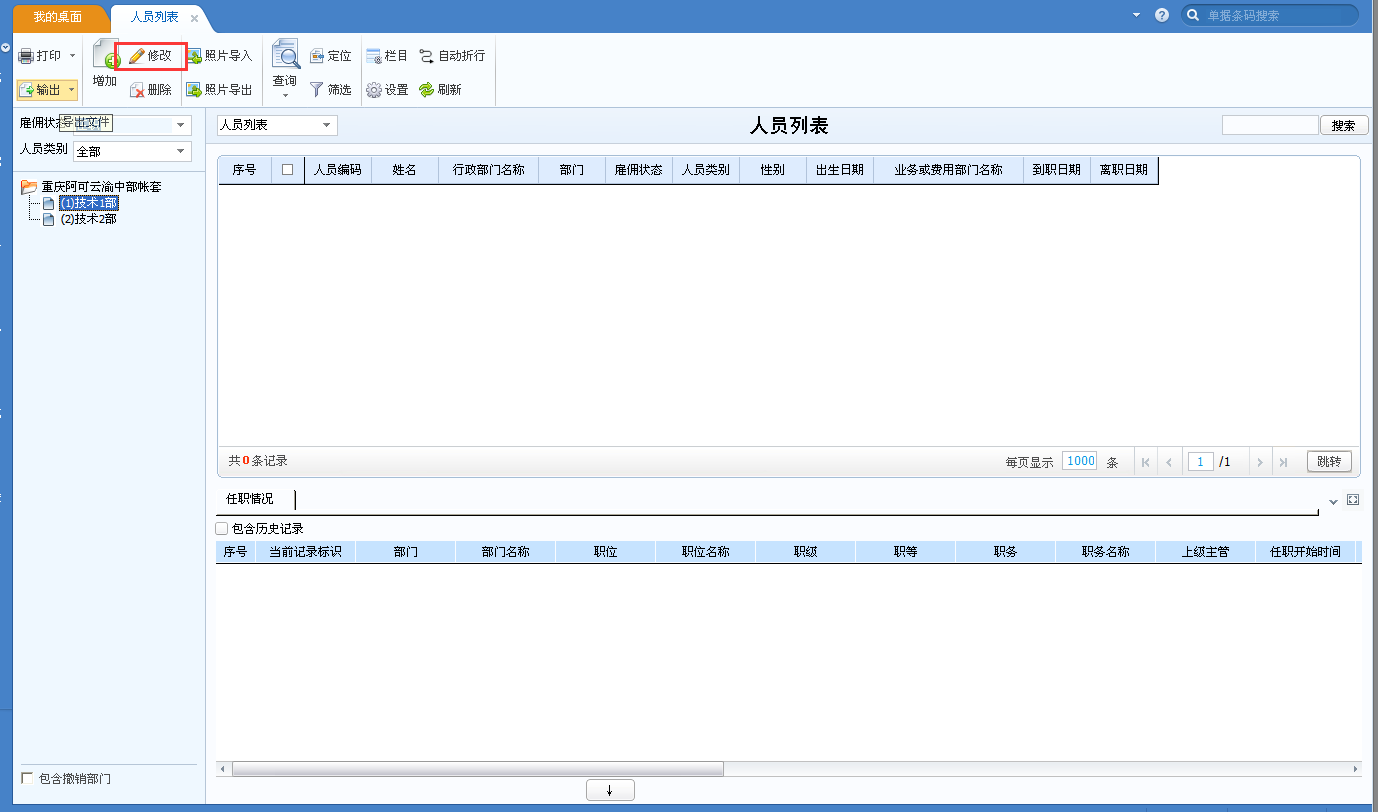Select the 增加 (add) icon
Viewport: 1378px width, 812px height.
click(104, 63)
